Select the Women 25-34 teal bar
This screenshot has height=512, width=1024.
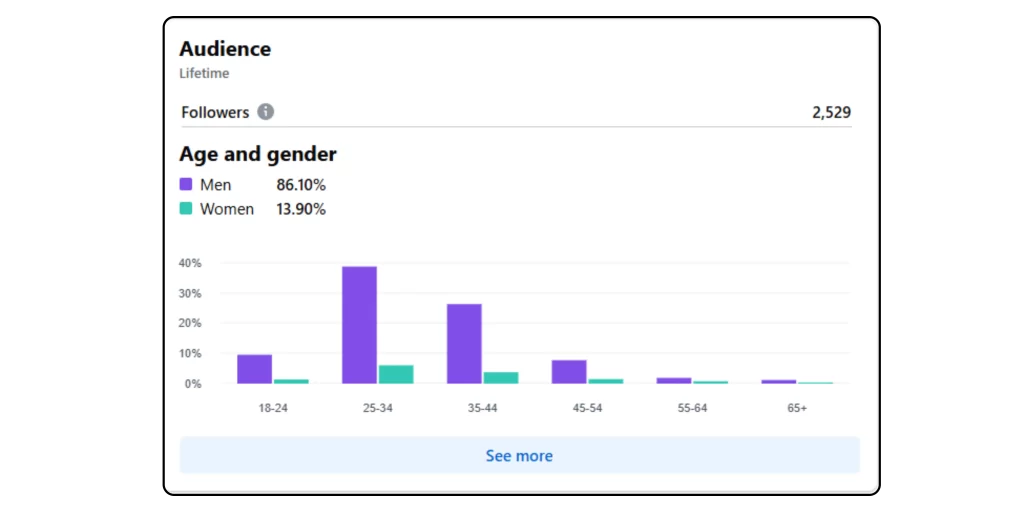396,374
